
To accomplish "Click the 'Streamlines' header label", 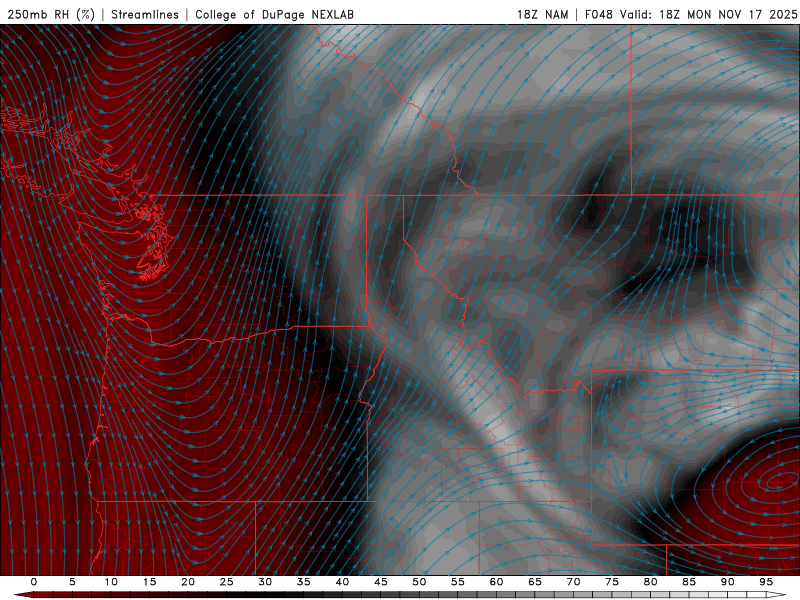I will pyautogui.click(x=145, y=14).
